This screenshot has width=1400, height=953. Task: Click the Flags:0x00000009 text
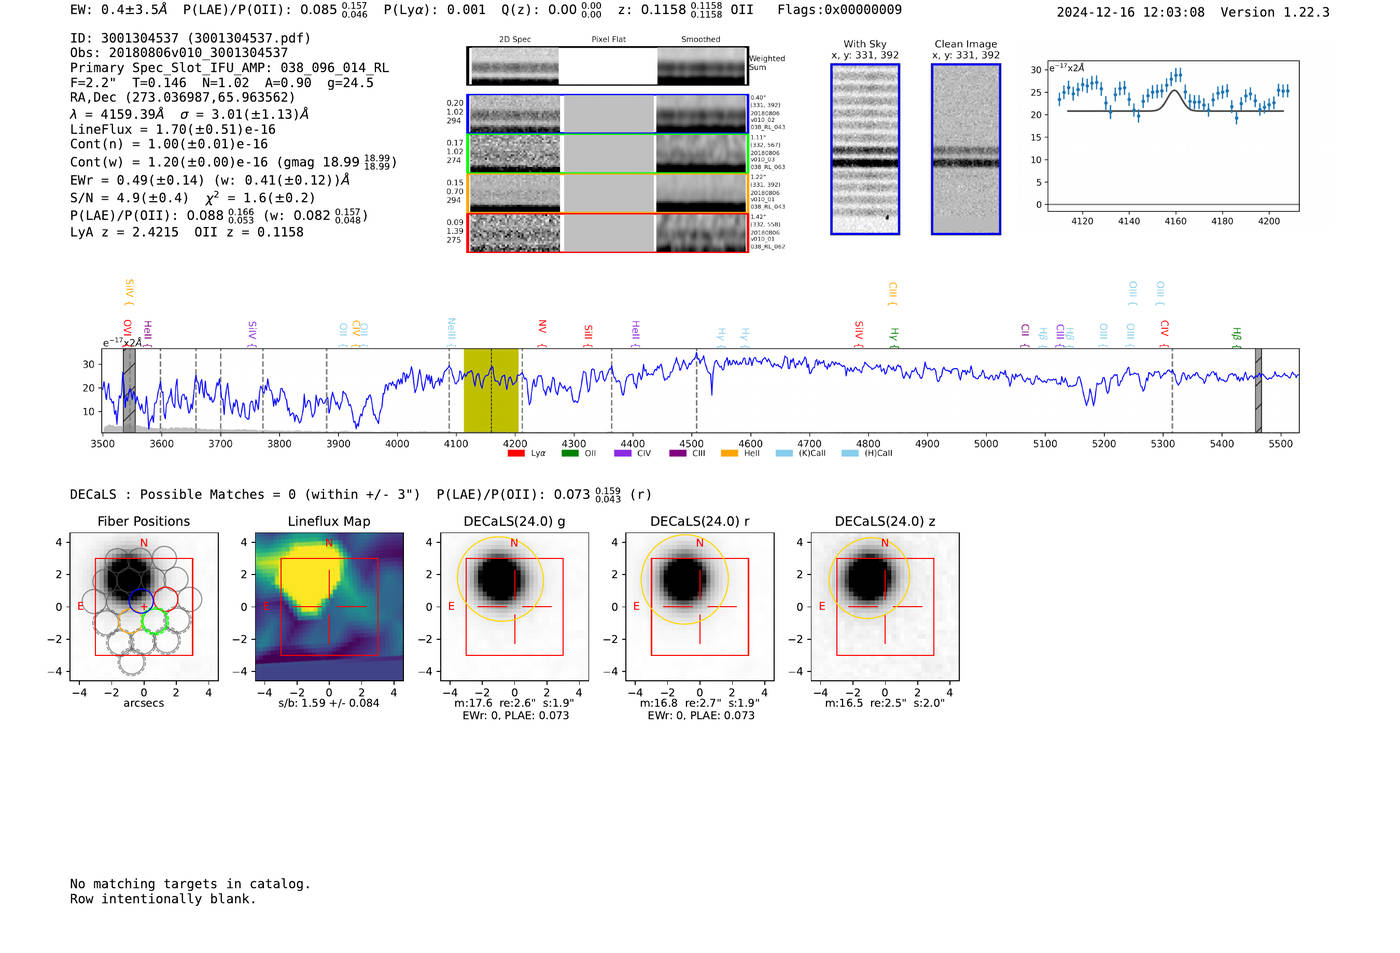(839, 9)
